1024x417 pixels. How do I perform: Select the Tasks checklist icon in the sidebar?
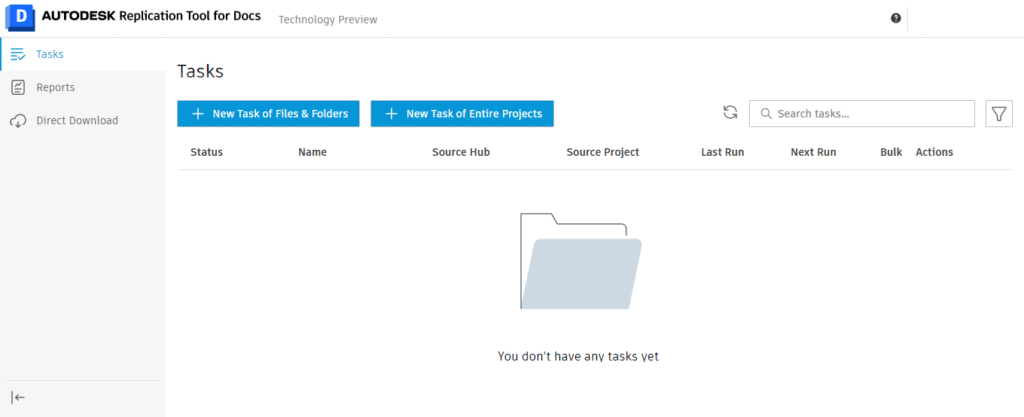tap(18, 54)
